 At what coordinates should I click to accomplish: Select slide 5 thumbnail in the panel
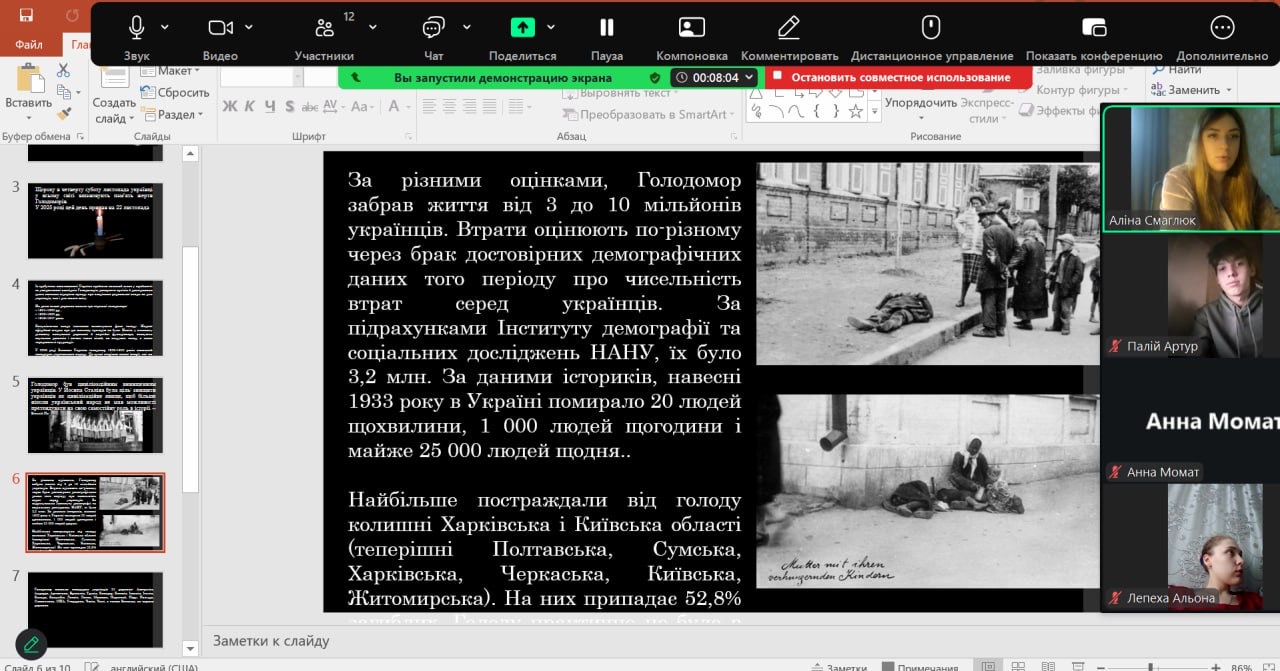[x=95, y=415]
